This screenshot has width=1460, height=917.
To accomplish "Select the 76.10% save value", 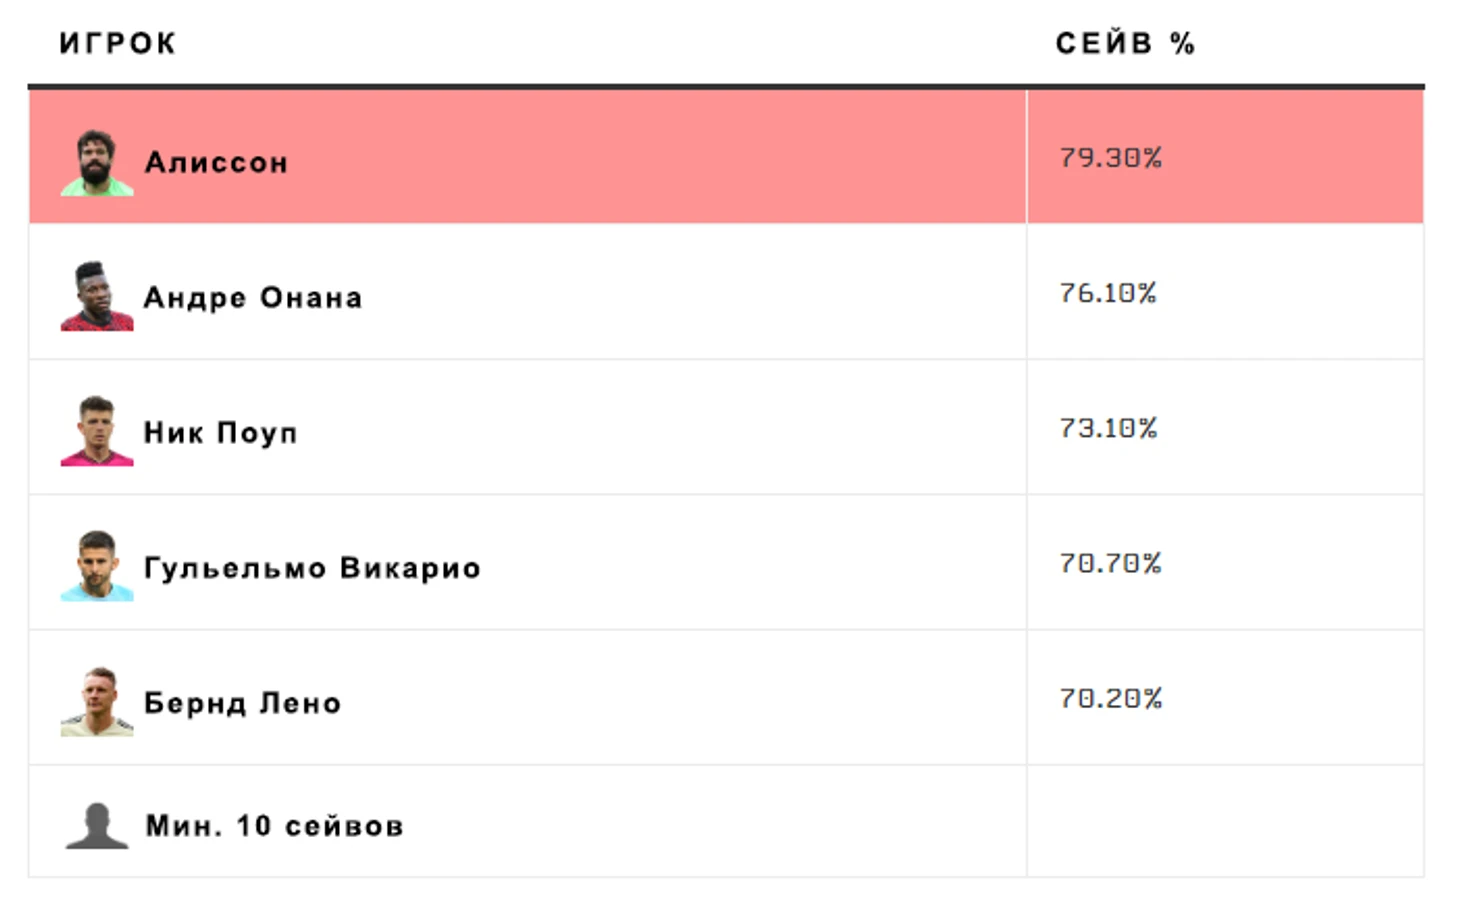I will point(1108,293).
